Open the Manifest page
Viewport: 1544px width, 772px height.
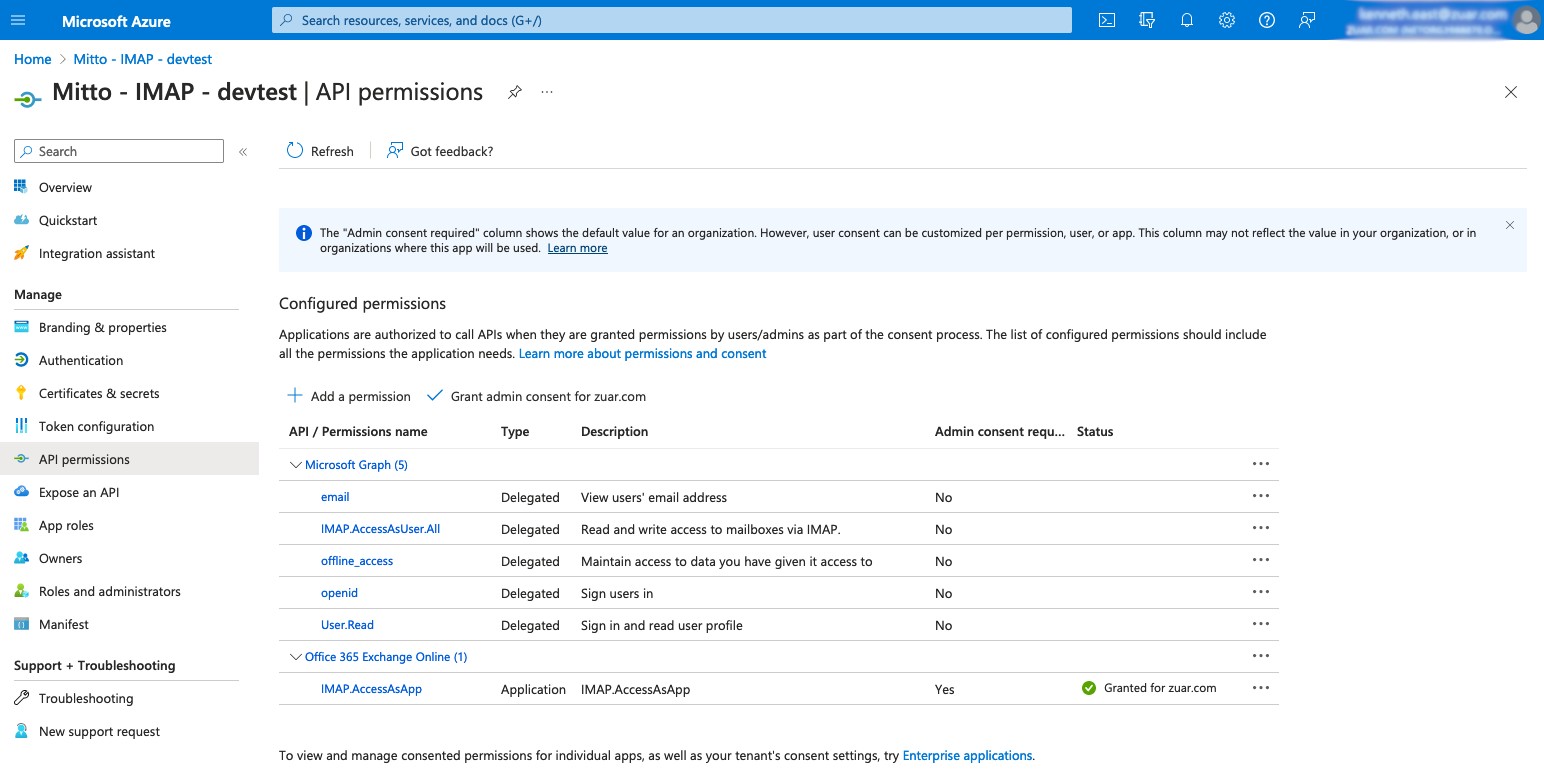(64, 624)
